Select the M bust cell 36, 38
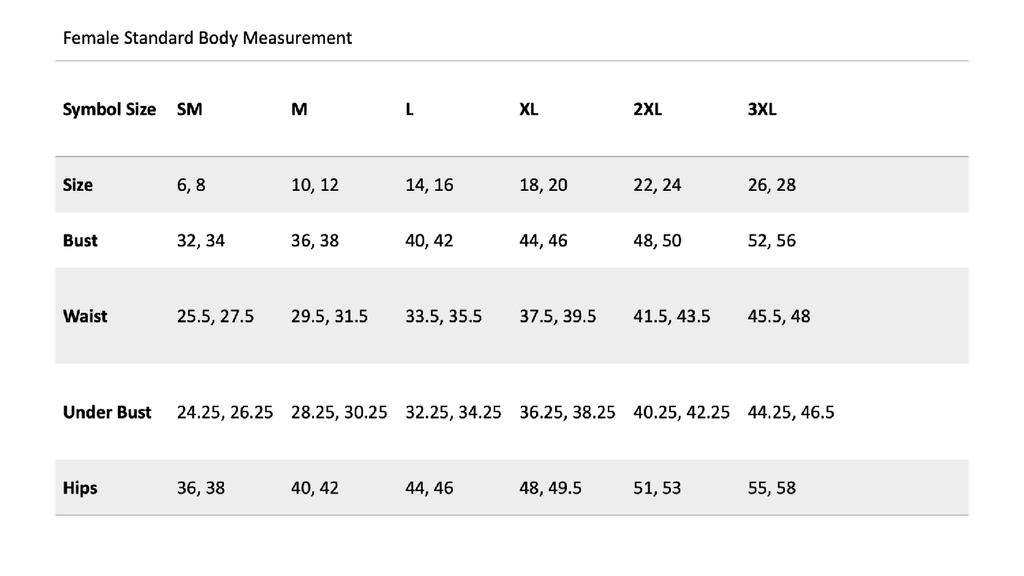Screen dimensions: 1024x576 [x=315, y=240]
